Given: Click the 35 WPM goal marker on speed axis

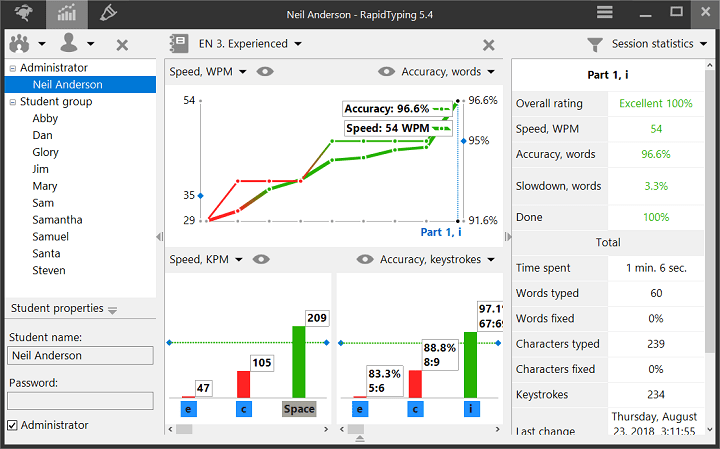Looking at the screenshot, I should point(200,196).
